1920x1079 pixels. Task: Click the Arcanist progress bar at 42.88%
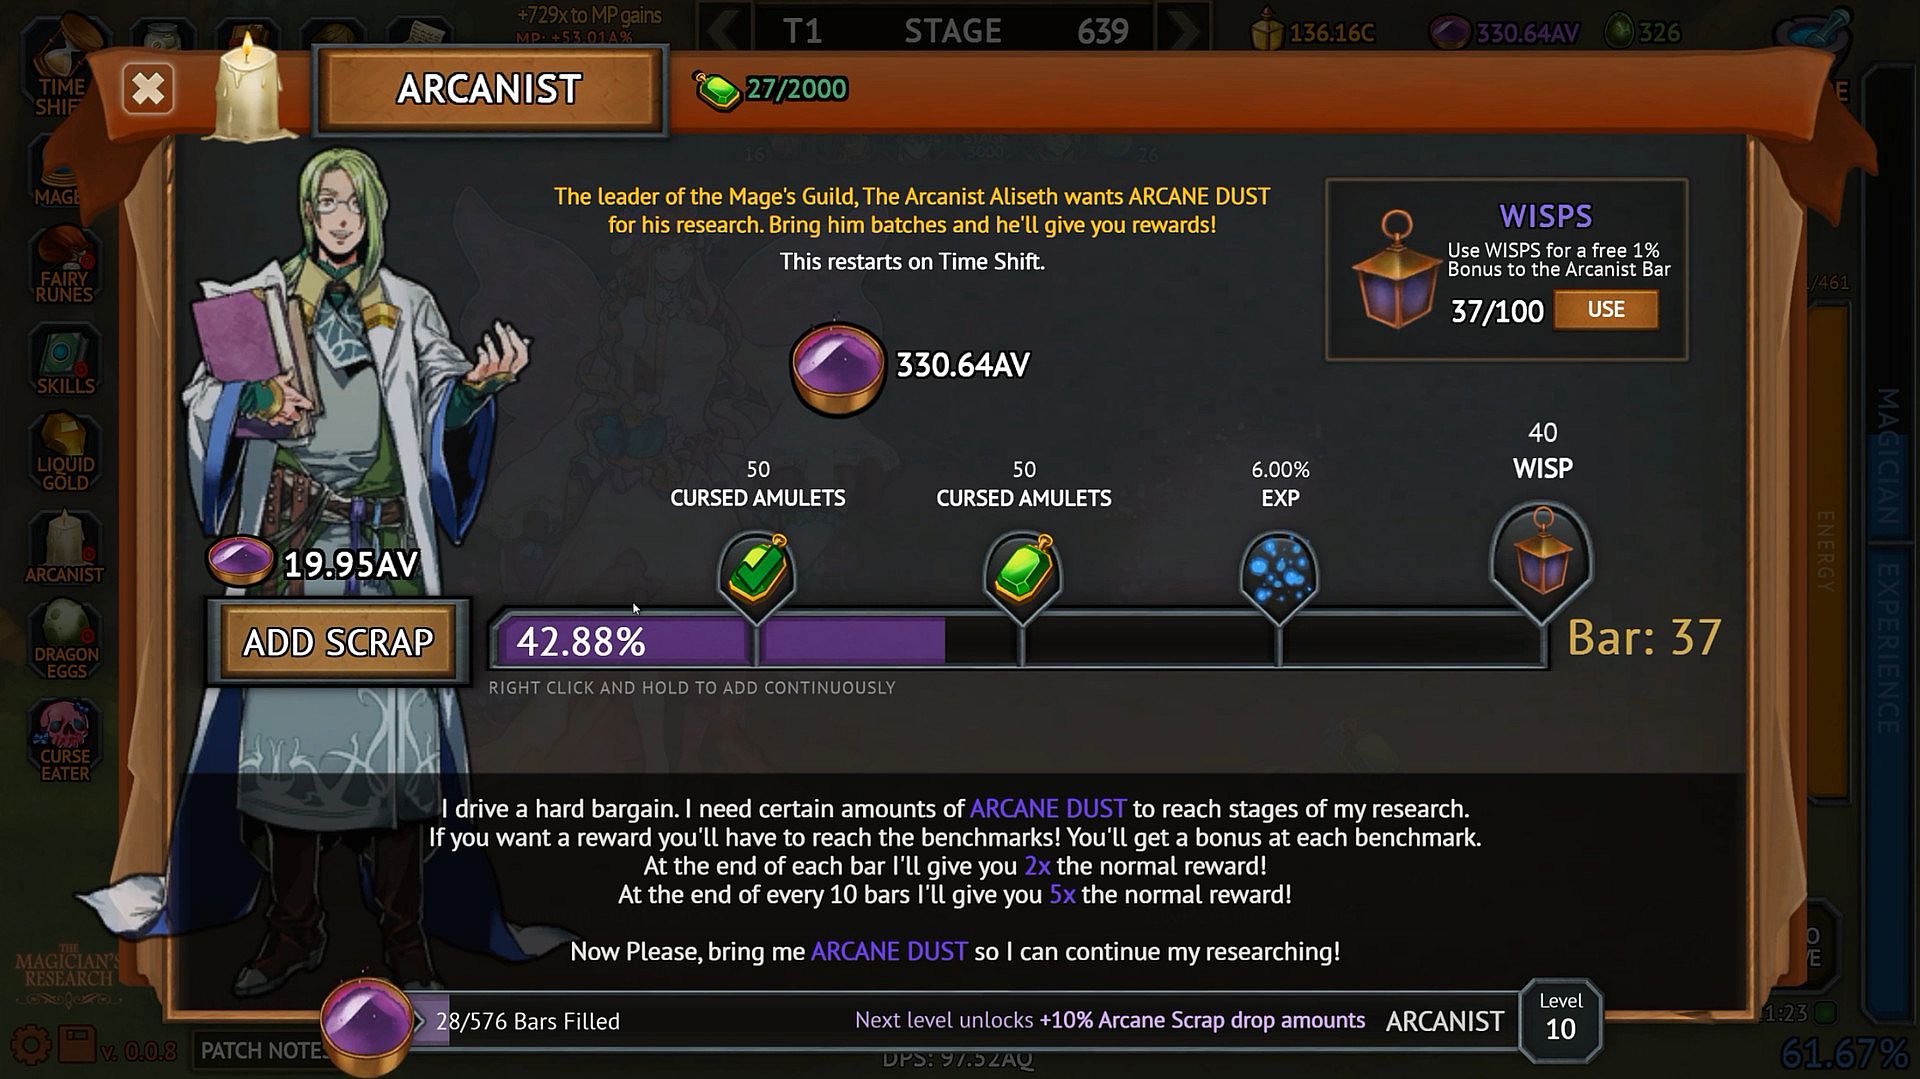1018,641
